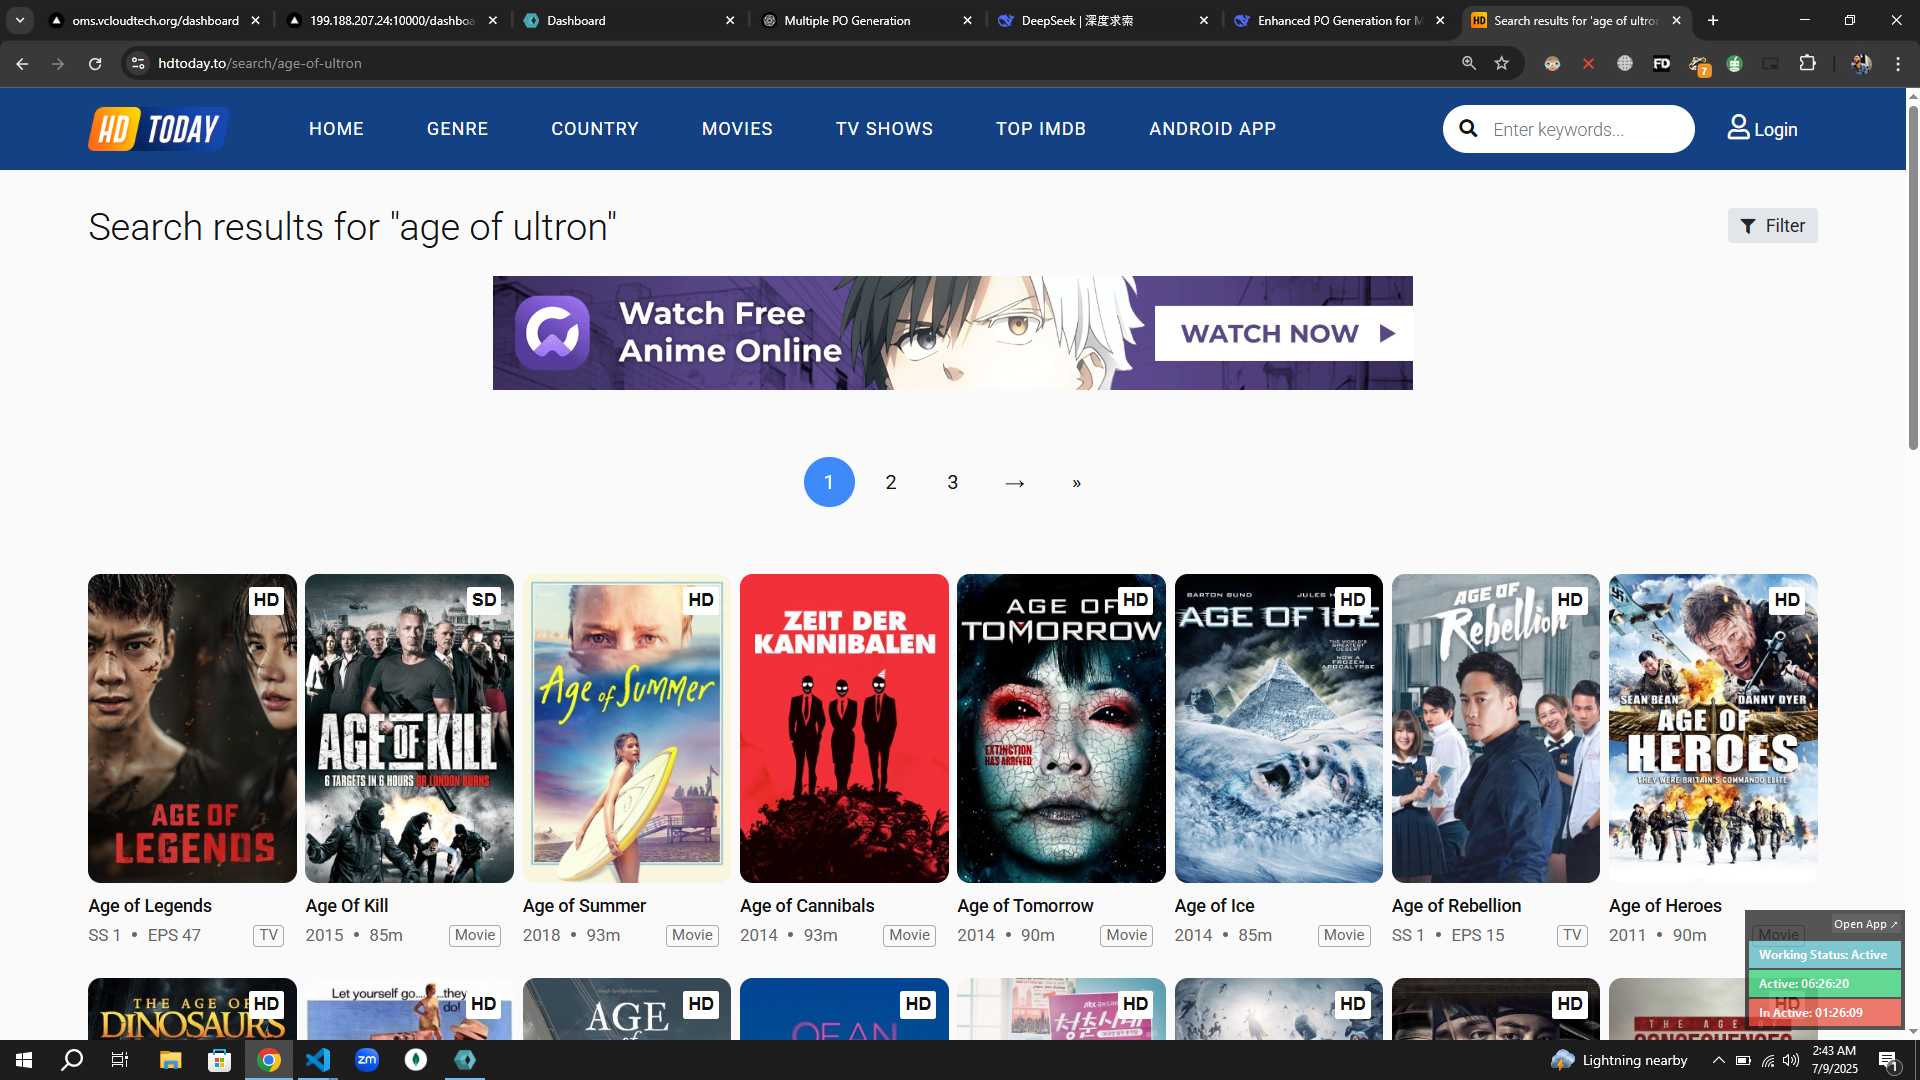1920x1080 pixels.
Task: Open the Age of Summer poster
Action: click(x=626, y=728)
